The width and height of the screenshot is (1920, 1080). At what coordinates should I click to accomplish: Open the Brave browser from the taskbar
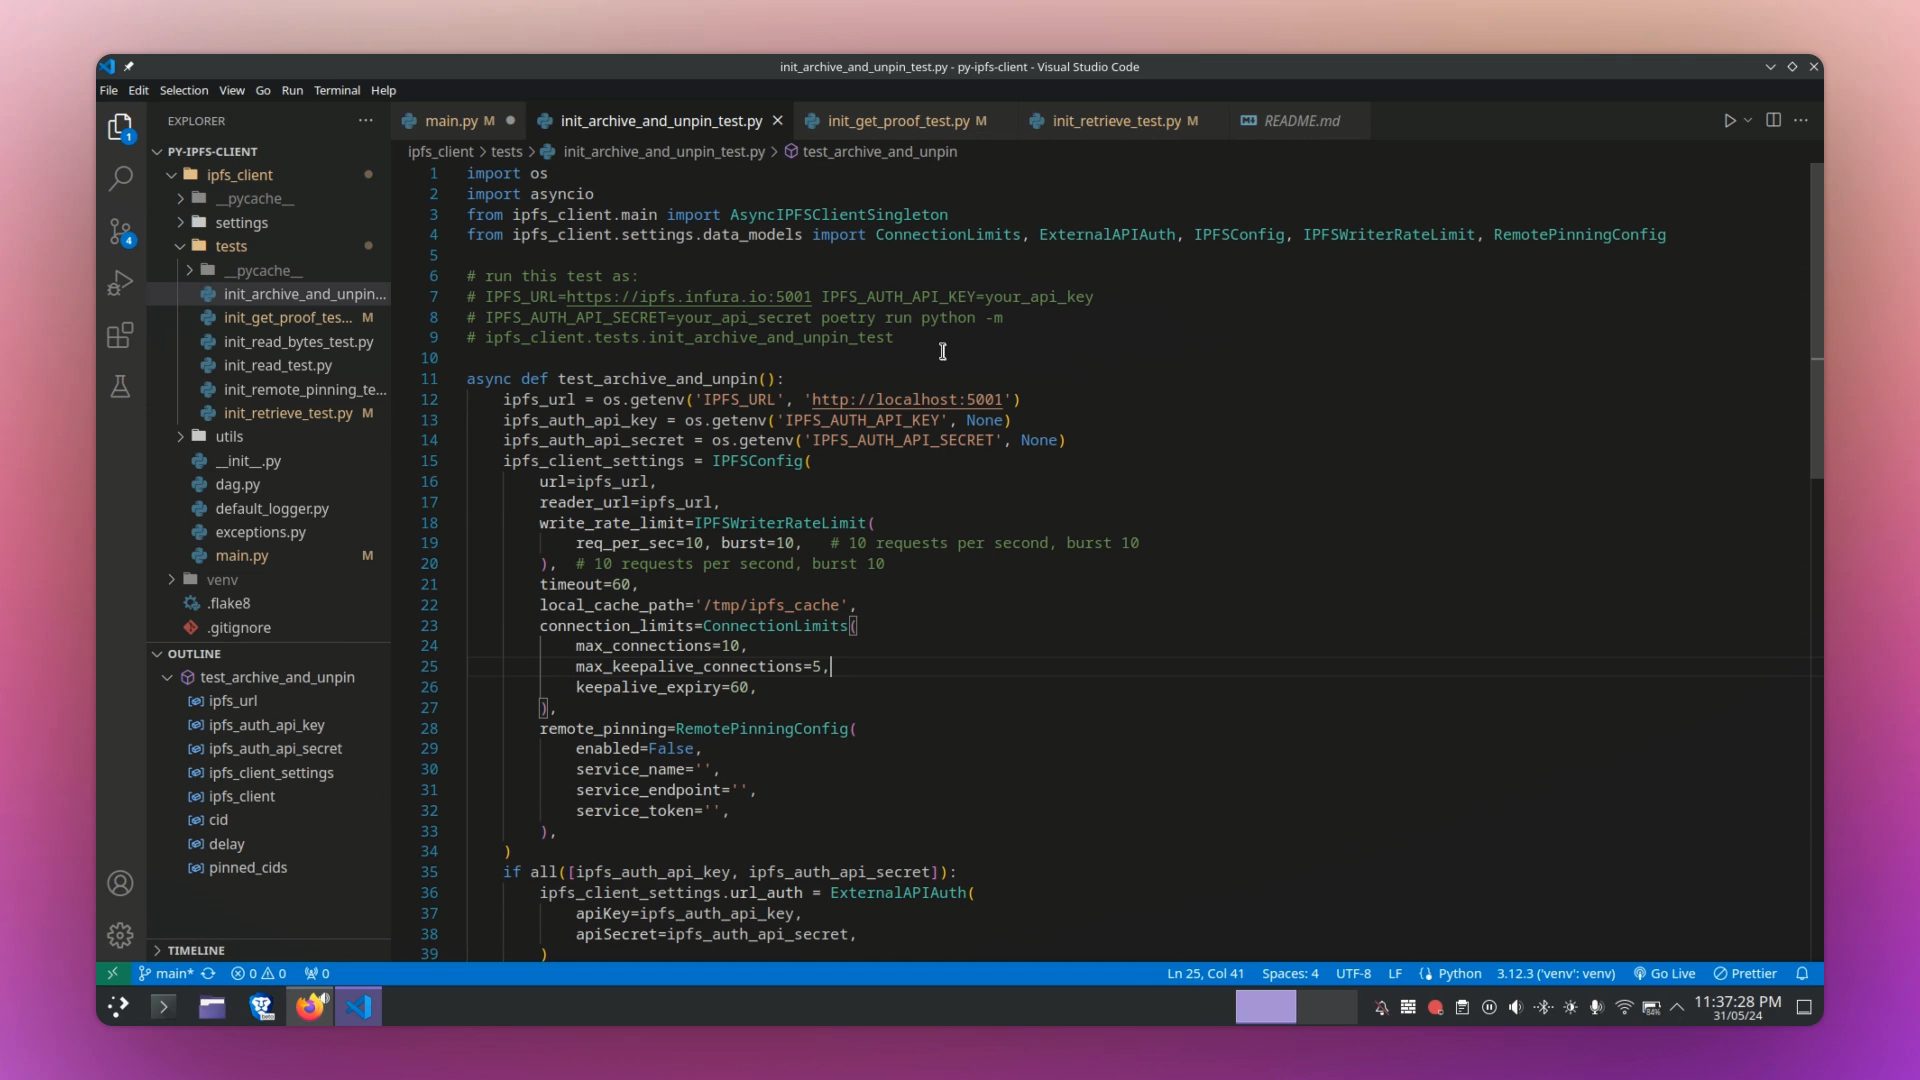[x=261, y=1007]
